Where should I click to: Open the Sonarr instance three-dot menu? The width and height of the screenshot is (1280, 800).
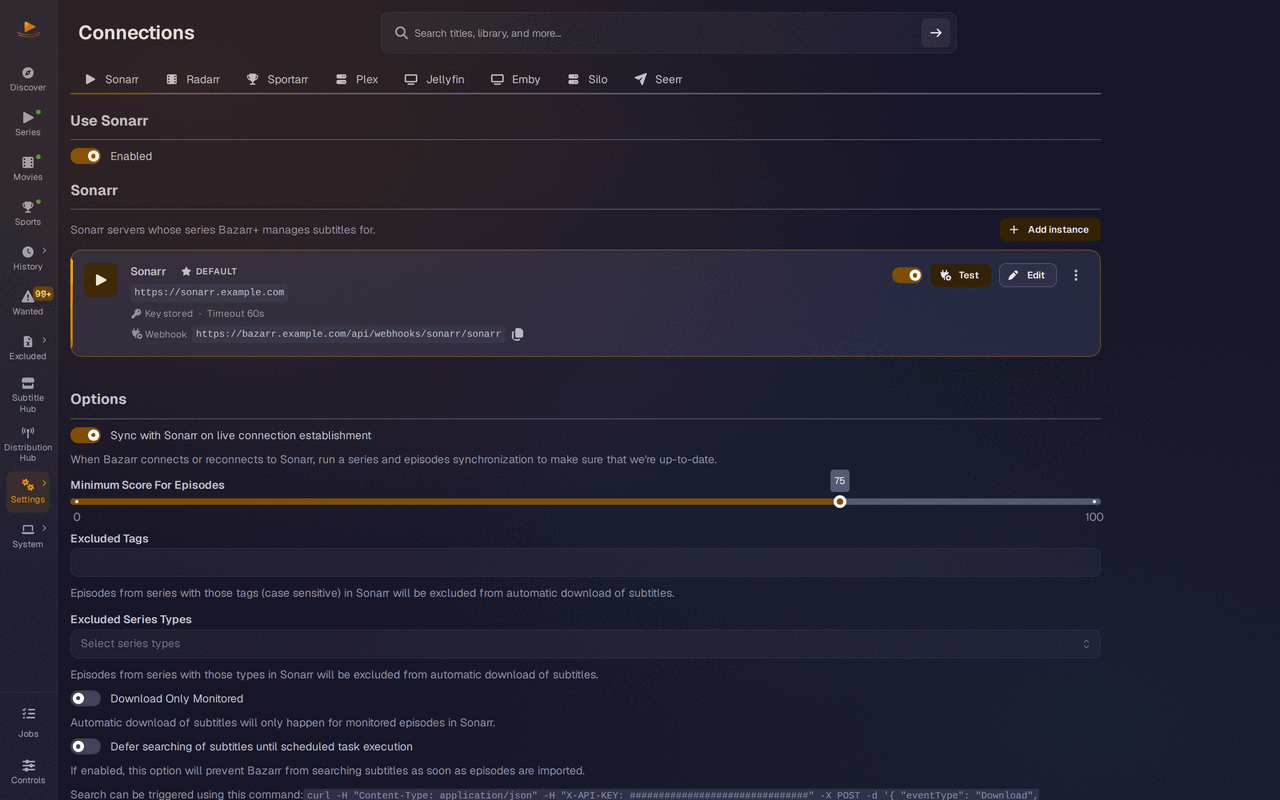point(1076,275)
